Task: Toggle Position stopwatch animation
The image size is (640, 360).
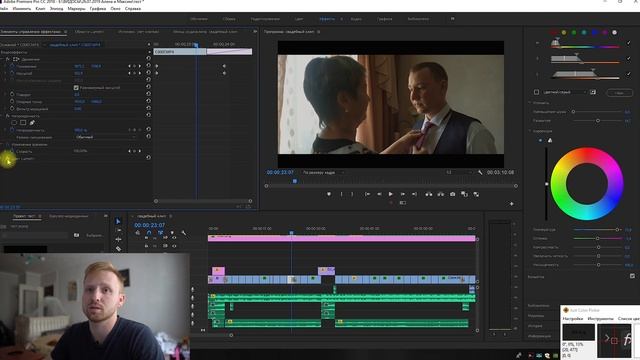Action: [x=12, y=66]
